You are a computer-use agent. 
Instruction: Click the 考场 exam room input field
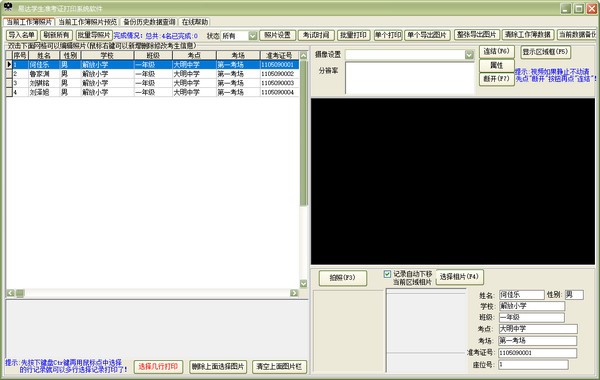[538, 341]
